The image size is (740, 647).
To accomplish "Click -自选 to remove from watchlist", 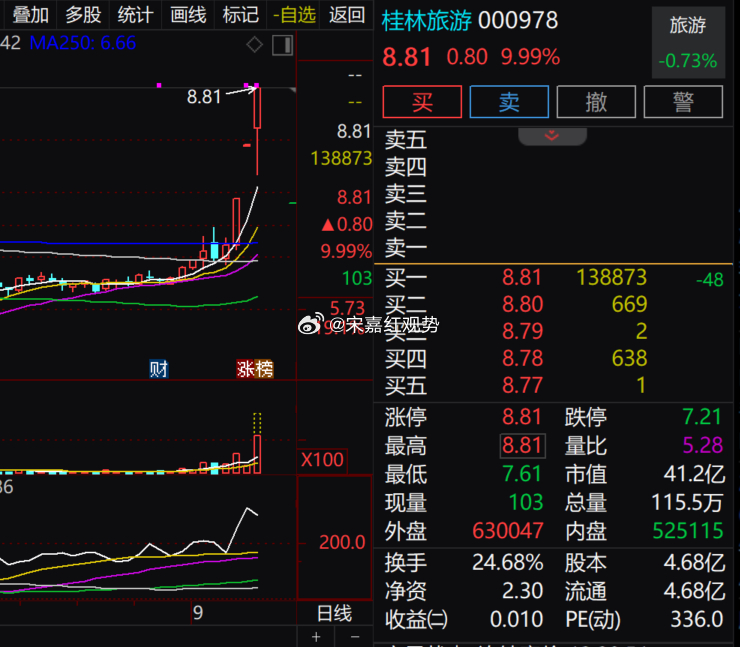I will coord(294,15).
